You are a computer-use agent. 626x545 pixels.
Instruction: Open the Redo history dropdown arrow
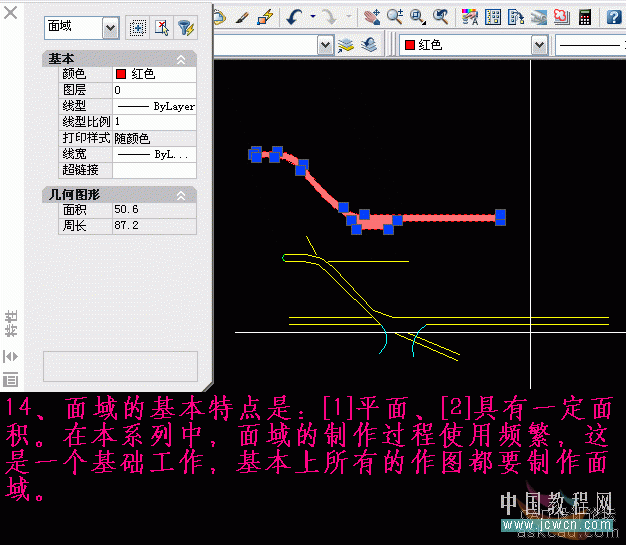click(349, 17)
